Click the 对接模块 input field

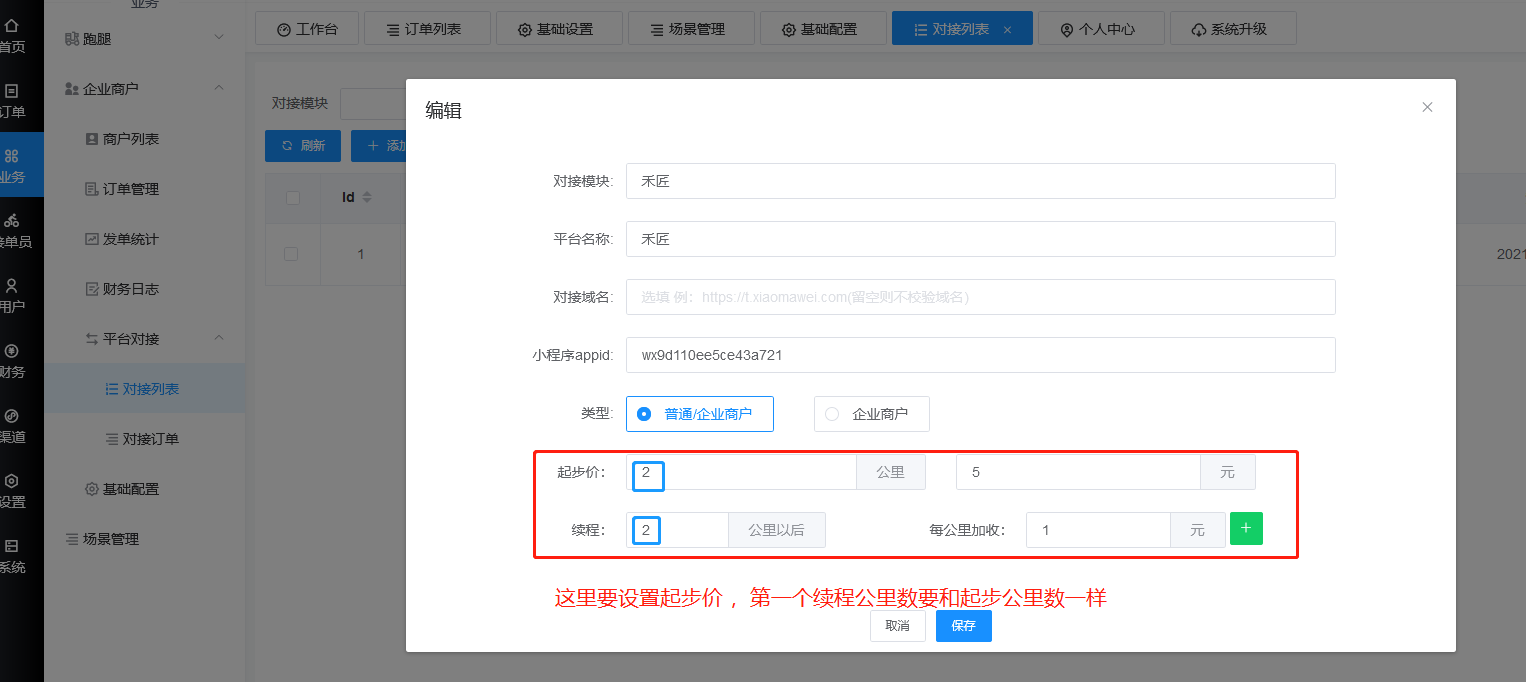[x=980, y=181]
